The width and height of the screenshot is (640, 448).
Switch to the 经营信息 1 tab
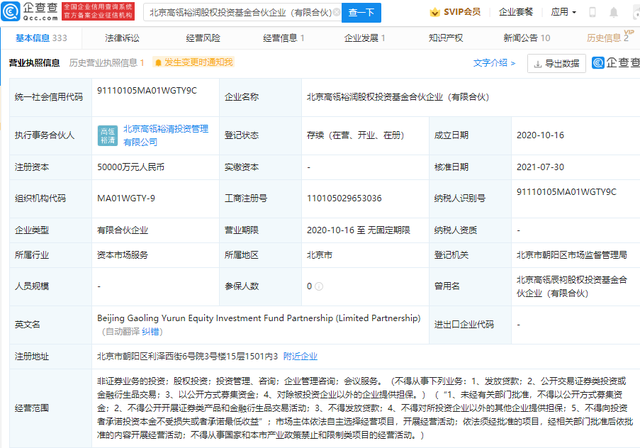pyautogui.click(x=284, y=38)
